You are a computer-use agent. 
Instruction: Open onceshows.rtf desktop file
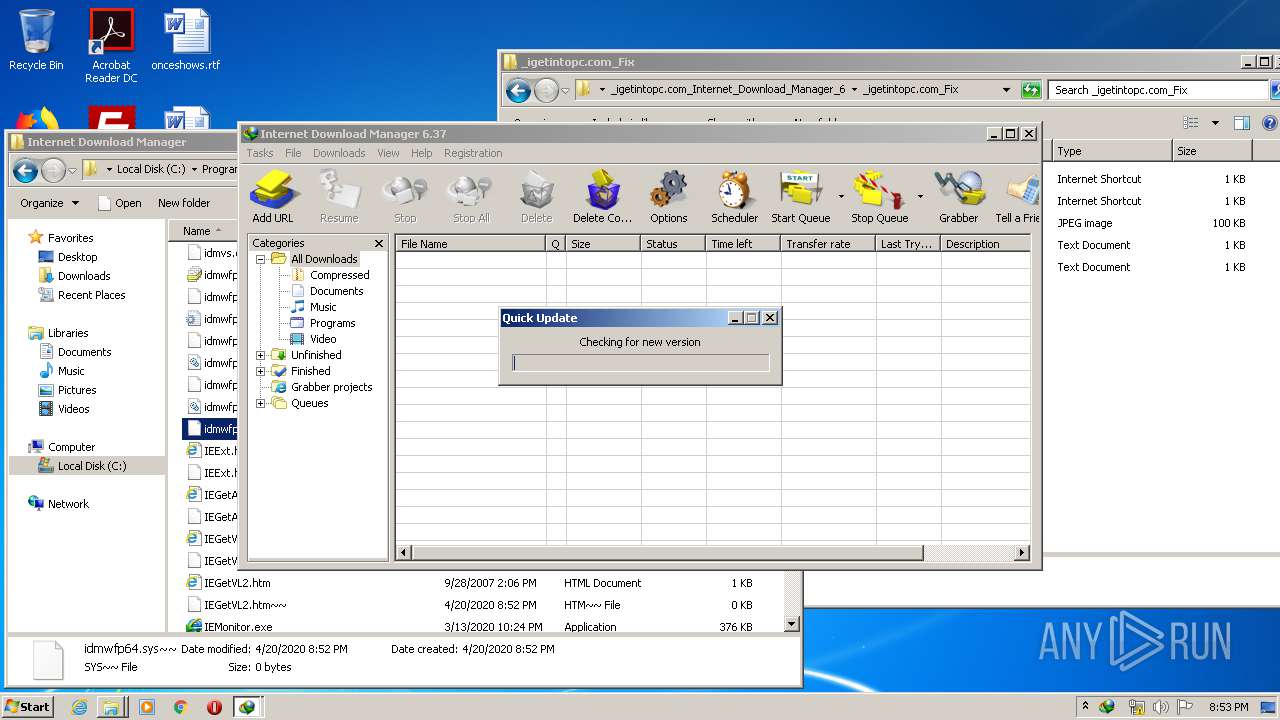186,40
